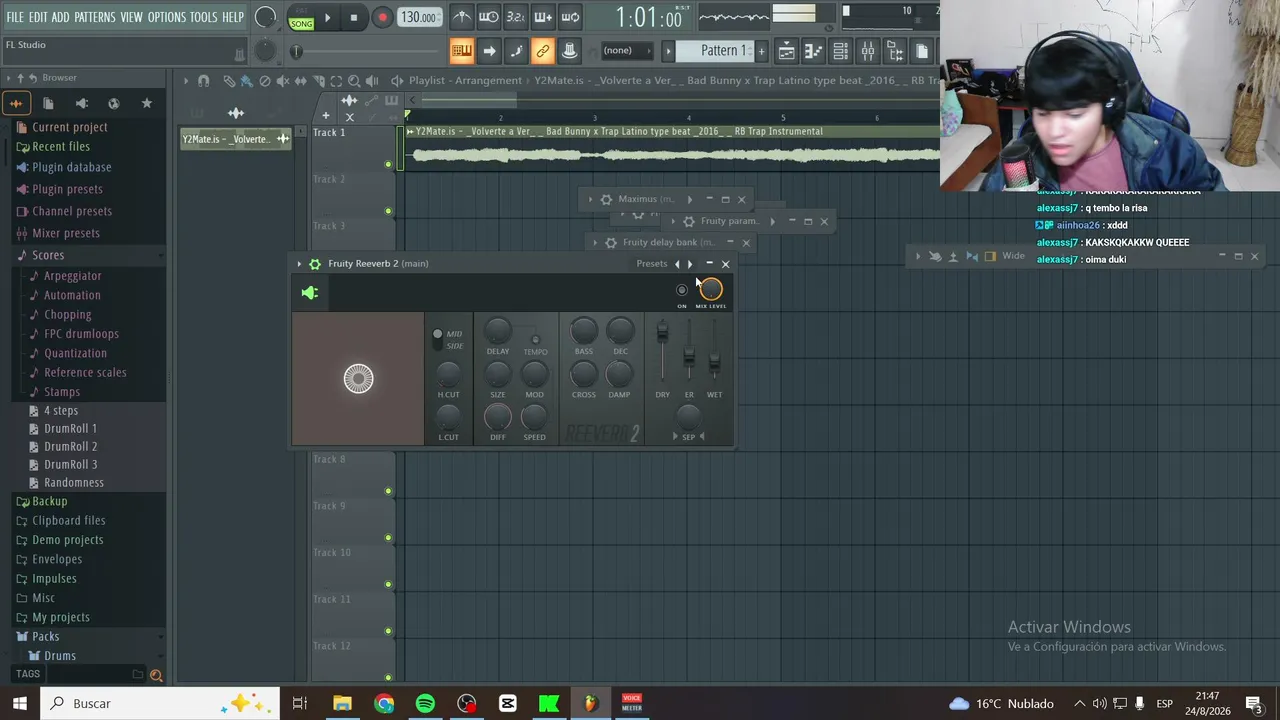Toggle the orange link multilink icon
This screenshot has height=720, width=1280.
[x=542, y=51]
